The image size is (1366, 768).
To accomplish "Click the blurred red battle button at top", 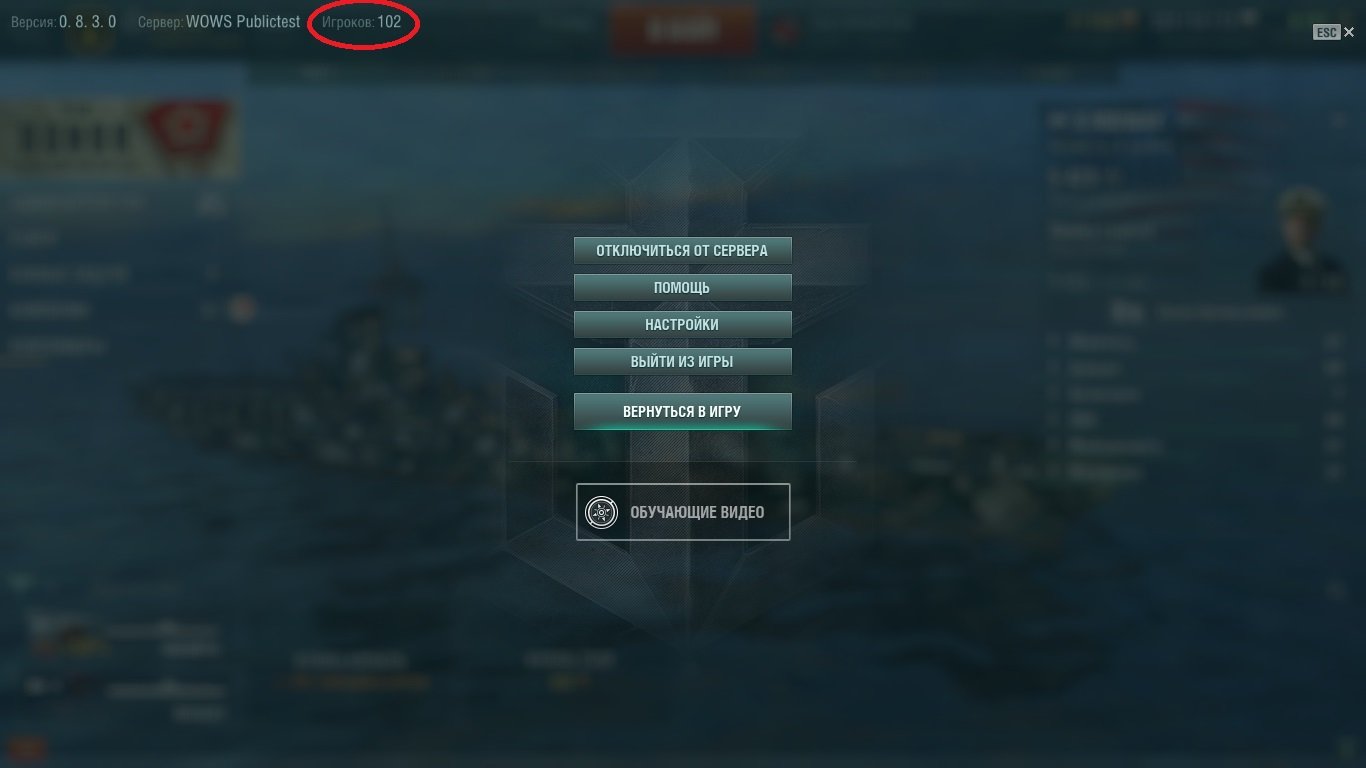I will tap(683, 29).
